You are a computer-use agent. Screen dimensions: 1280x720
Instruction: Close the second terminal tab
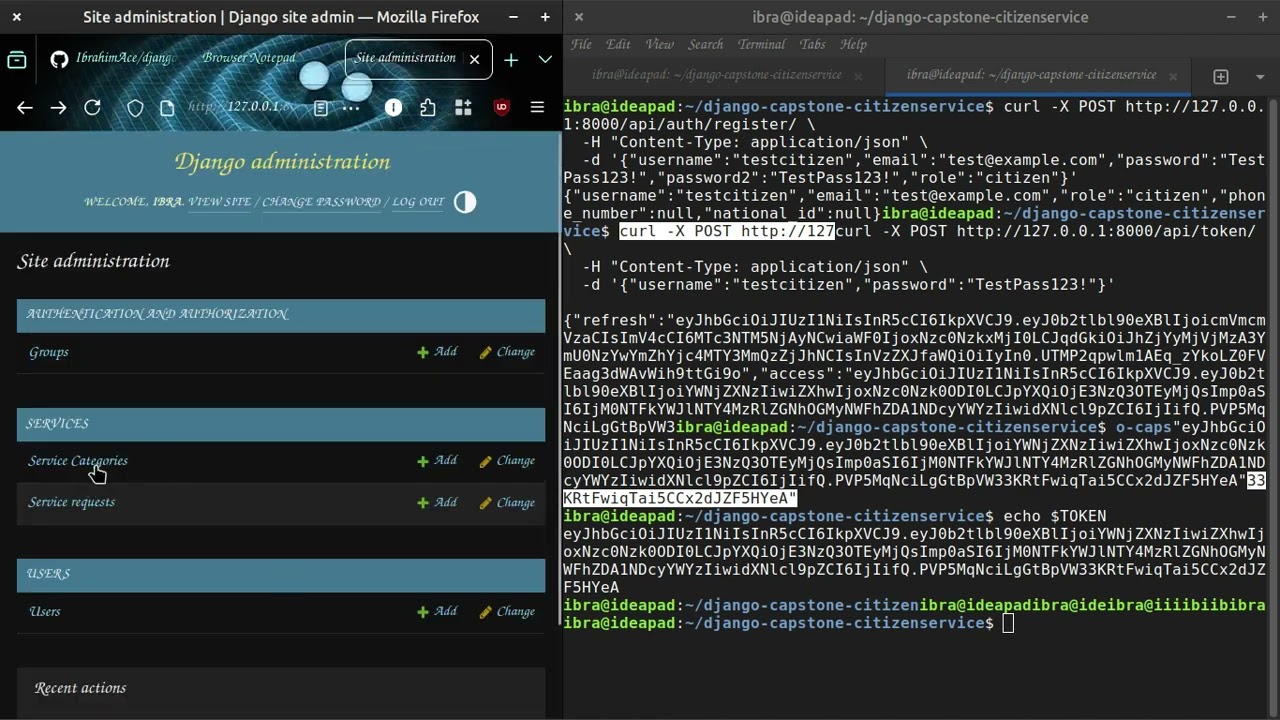pos(1173,76)
